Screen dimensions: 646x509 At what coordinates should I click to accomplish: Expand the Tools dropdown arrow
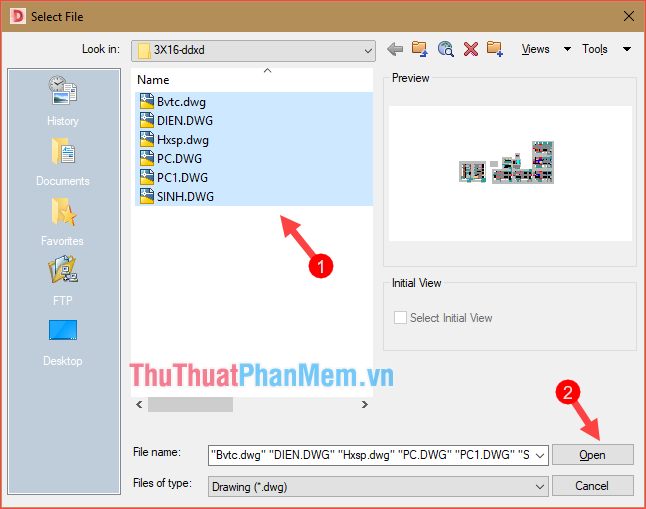point(627,49)
